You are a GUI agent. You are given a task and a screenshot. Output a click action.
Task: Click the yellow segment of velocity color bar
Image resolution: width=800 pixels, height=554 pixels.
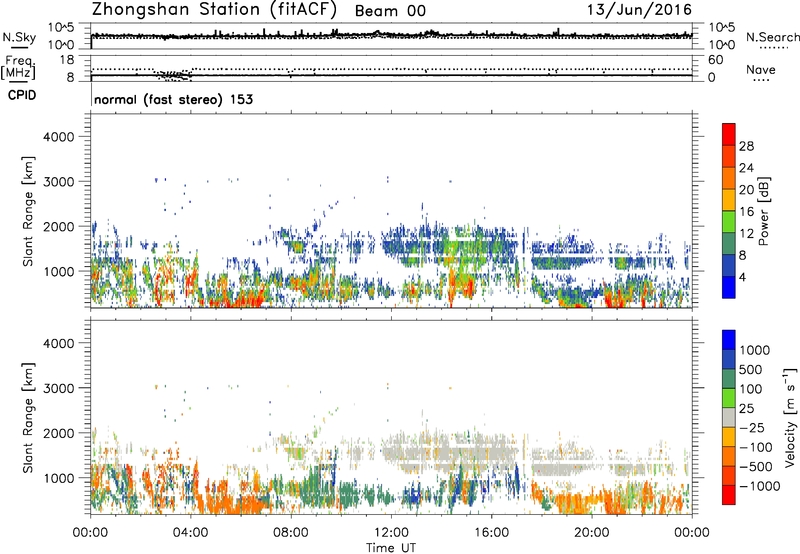(729, 437)
